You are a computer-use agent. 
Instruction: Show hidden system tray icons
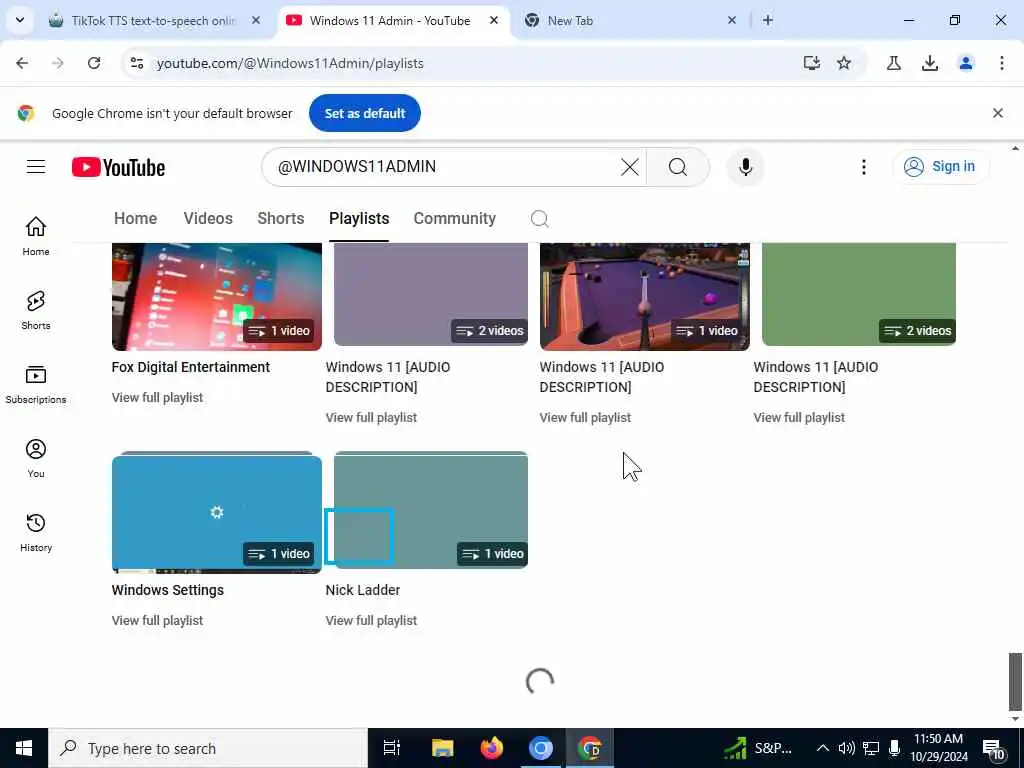[x=823, y=748]
